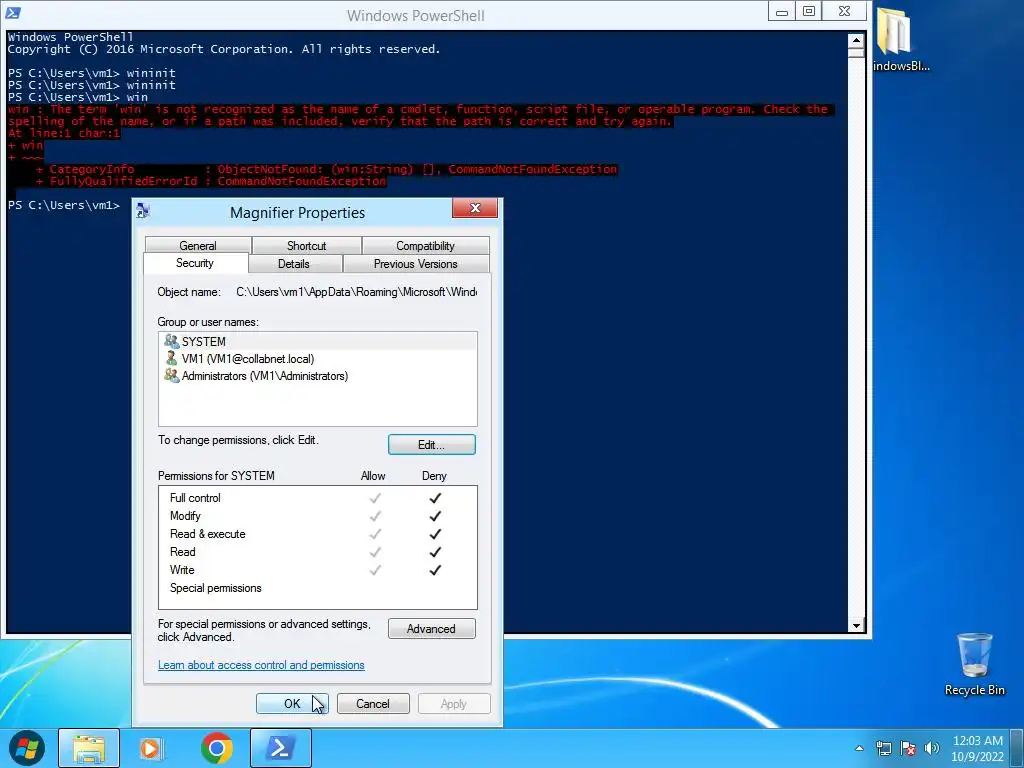The height and width of the screenshot is (768, 1024).
Task: Open the Windows Start button
Action: click(27, 748)
